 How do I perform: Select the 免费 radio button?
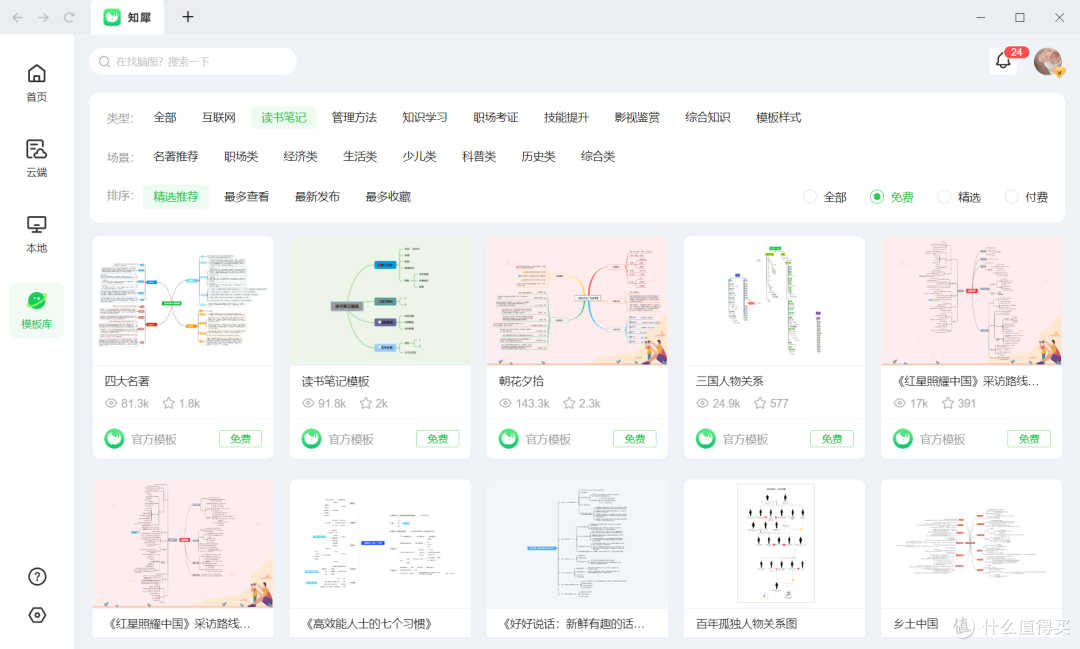pos(877,197)
